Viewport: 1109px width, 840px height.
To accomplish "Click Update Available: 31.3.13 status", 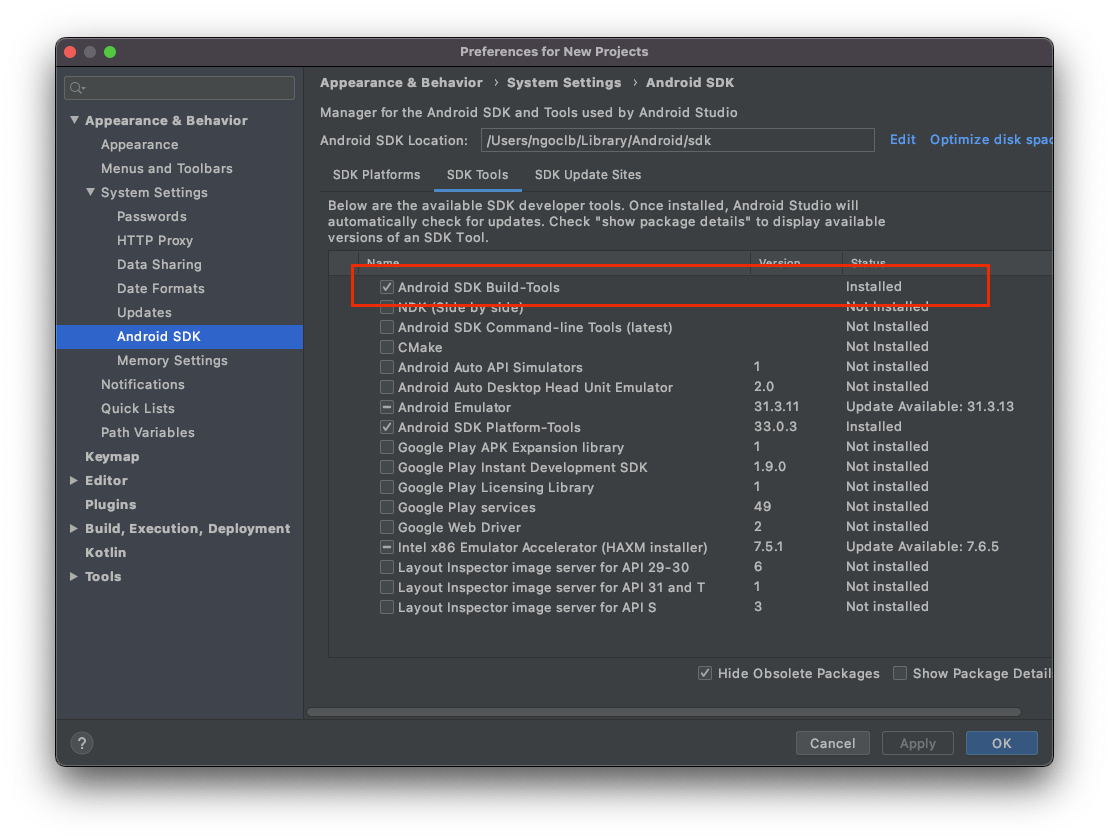I will (x=930, y=407).
